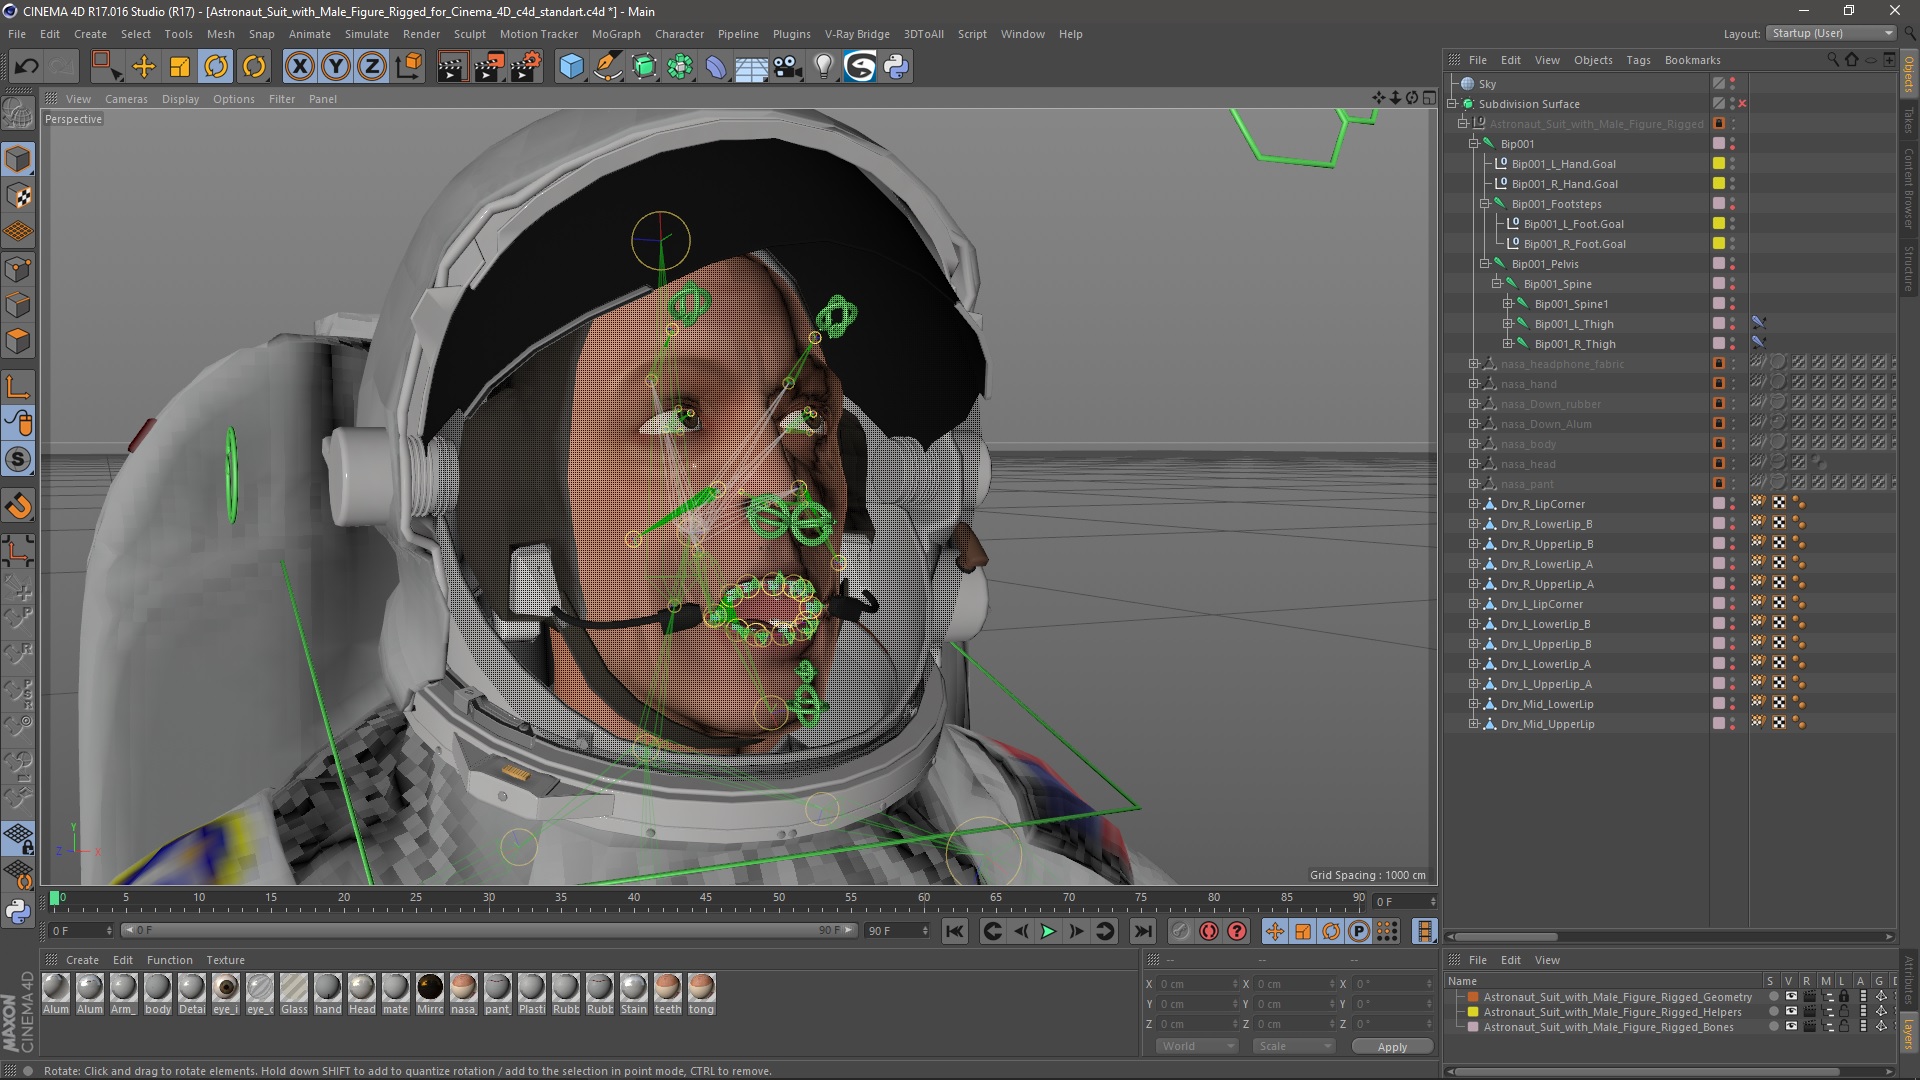Image resolution: width=1920 pixels, height=1080 pixels.
Task: Select the Scale tool icon
Action: pyautogui.click(x=180, y=67)
